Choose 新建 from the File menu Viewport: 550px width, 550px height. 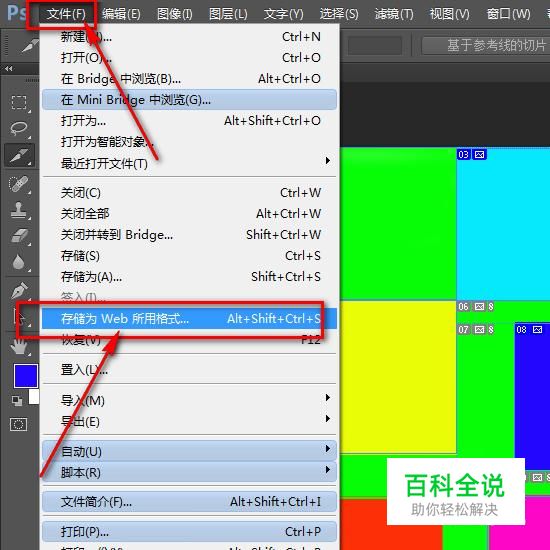(189, 36)
